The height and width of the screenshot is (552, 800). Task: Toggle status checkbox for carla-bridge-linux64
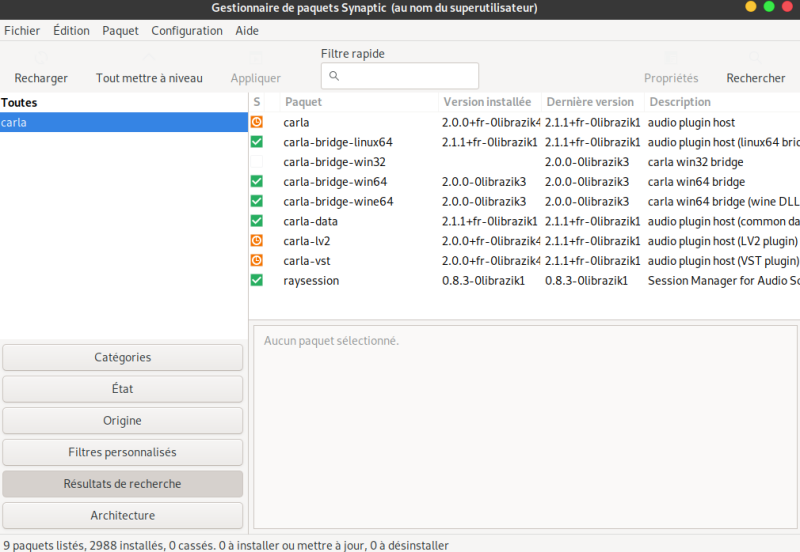pyautogui.click(x=257, y=142)
